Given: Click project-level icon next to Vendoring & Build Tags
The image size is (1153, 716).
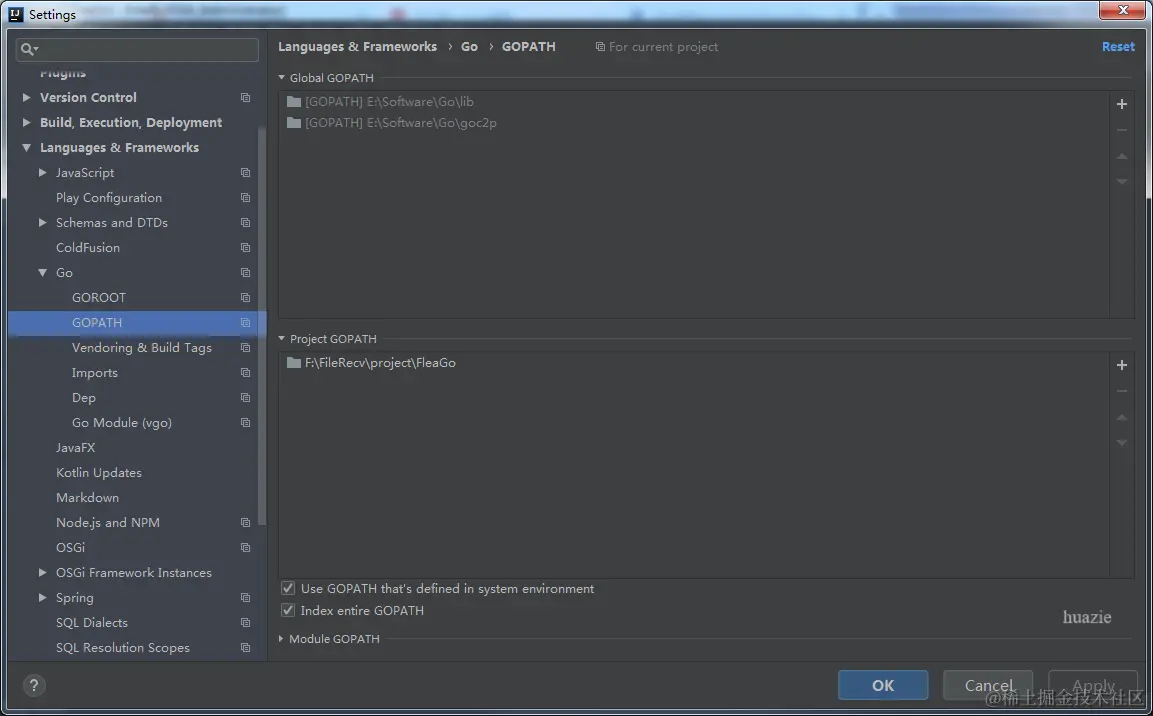Looking at the screenshot, I should pyautogui.click(x=246, y=348).
